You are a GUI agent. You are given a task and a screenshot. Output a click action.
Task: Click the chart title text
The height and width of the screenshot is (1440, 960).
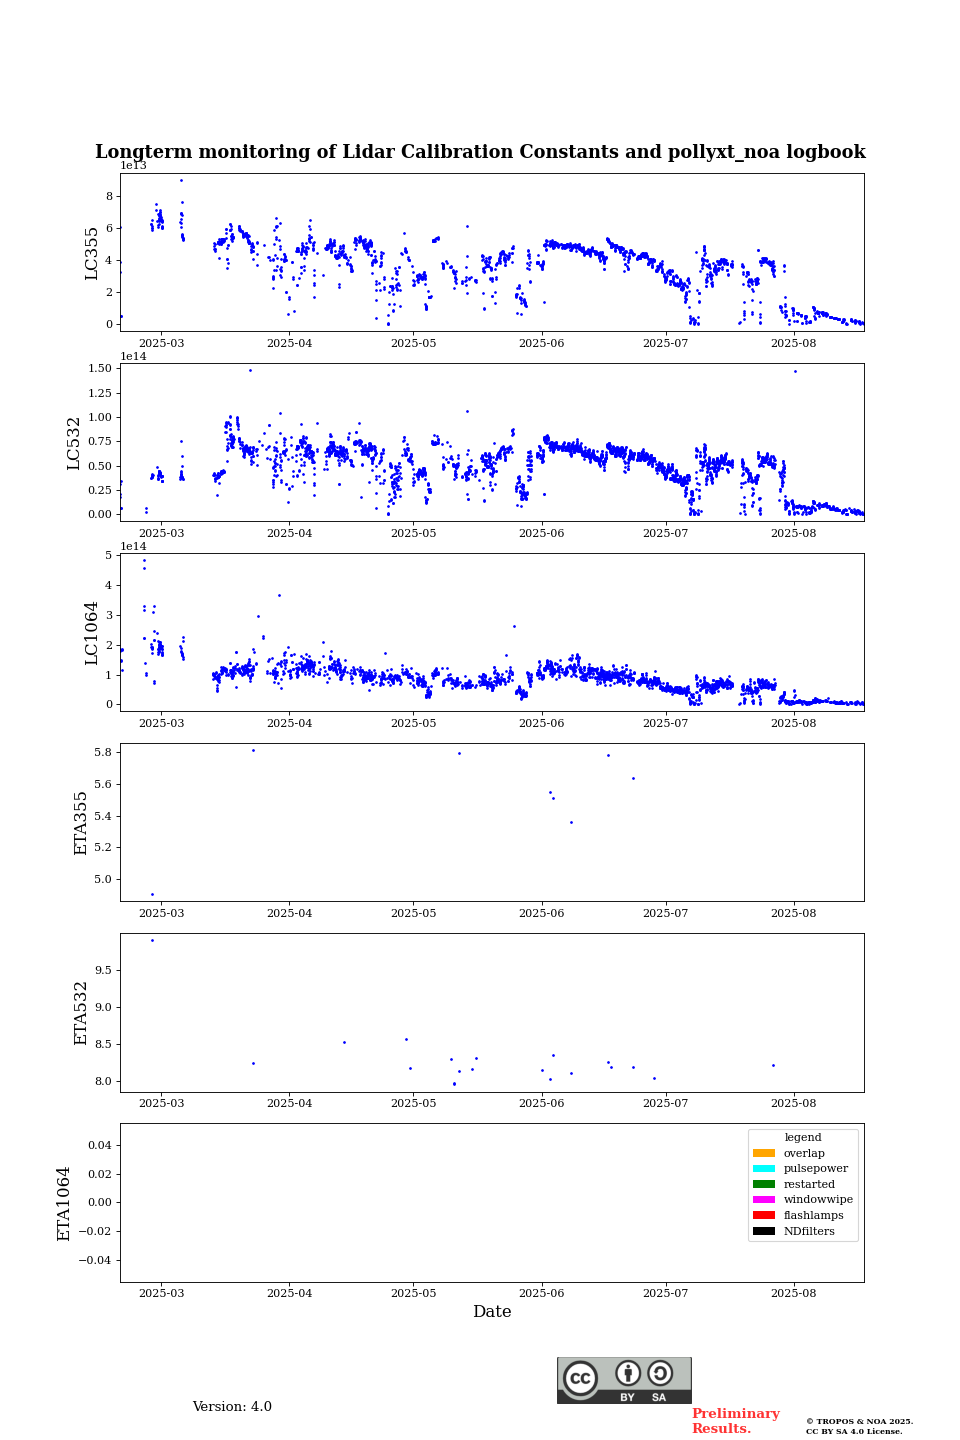click(x=480, y=152)
